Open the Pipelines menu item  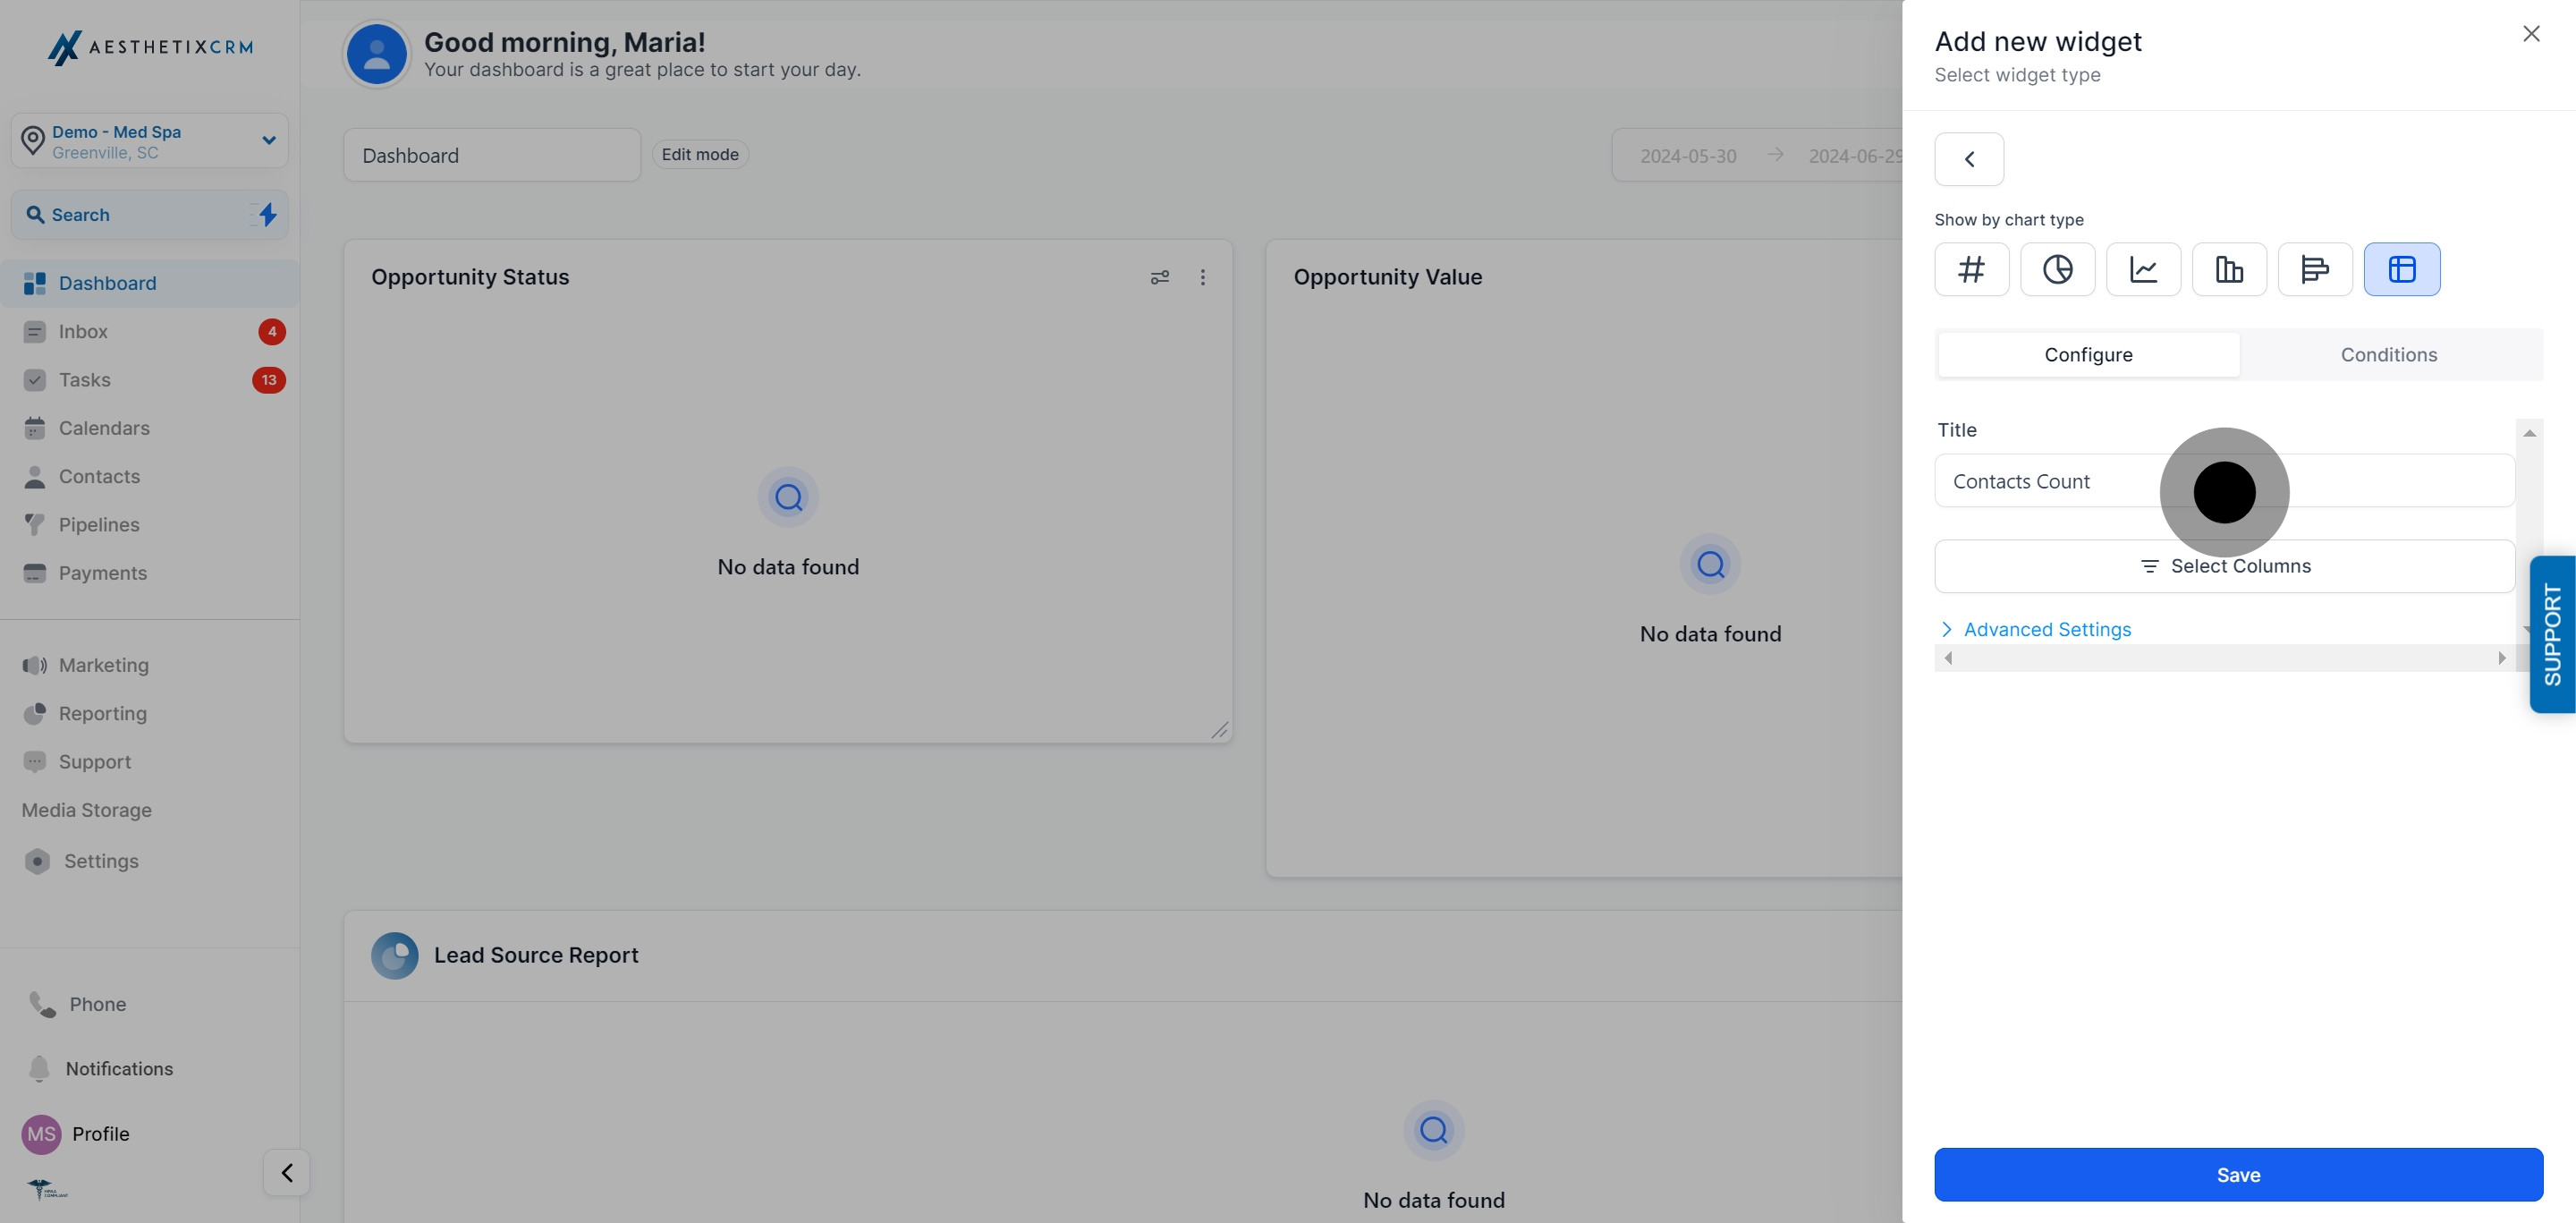(98, 525)
